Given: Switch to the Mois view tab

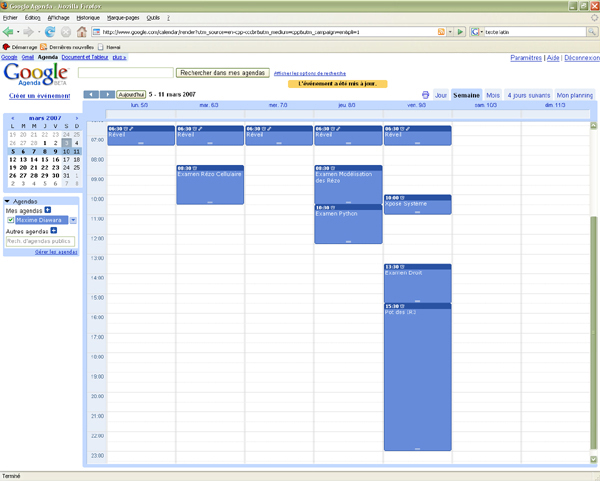Looking at the screenshot, I should pos(493,95).
